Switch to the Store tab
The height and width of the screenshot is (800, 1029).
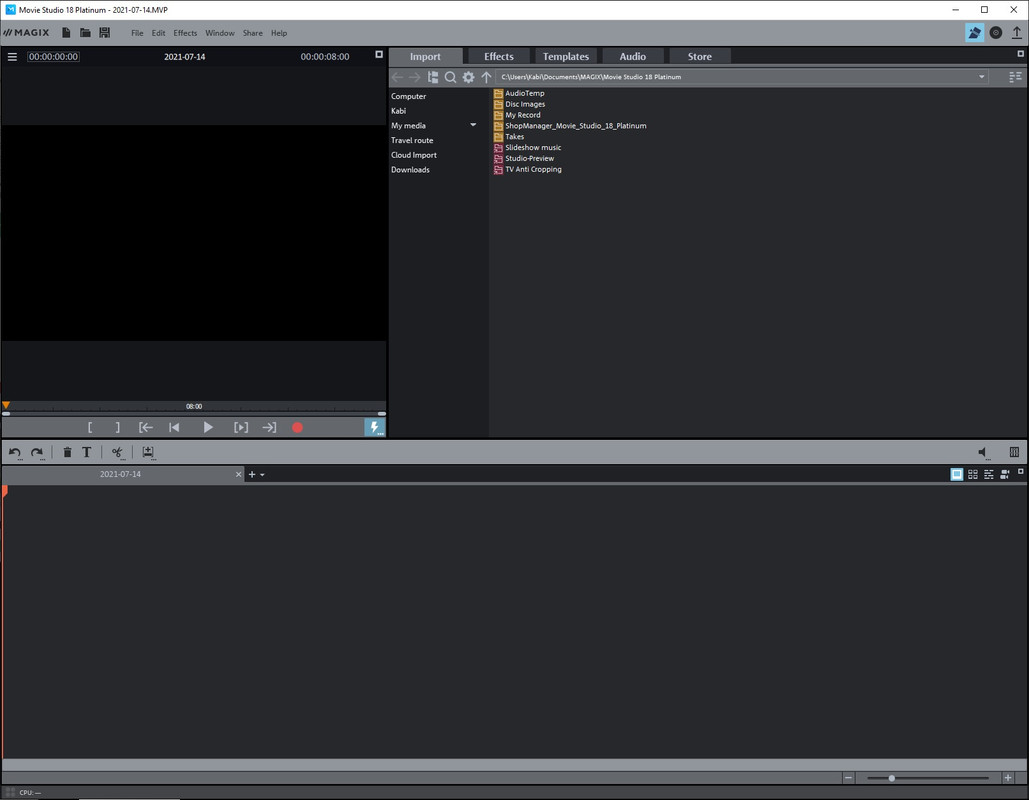coord(700,56)
